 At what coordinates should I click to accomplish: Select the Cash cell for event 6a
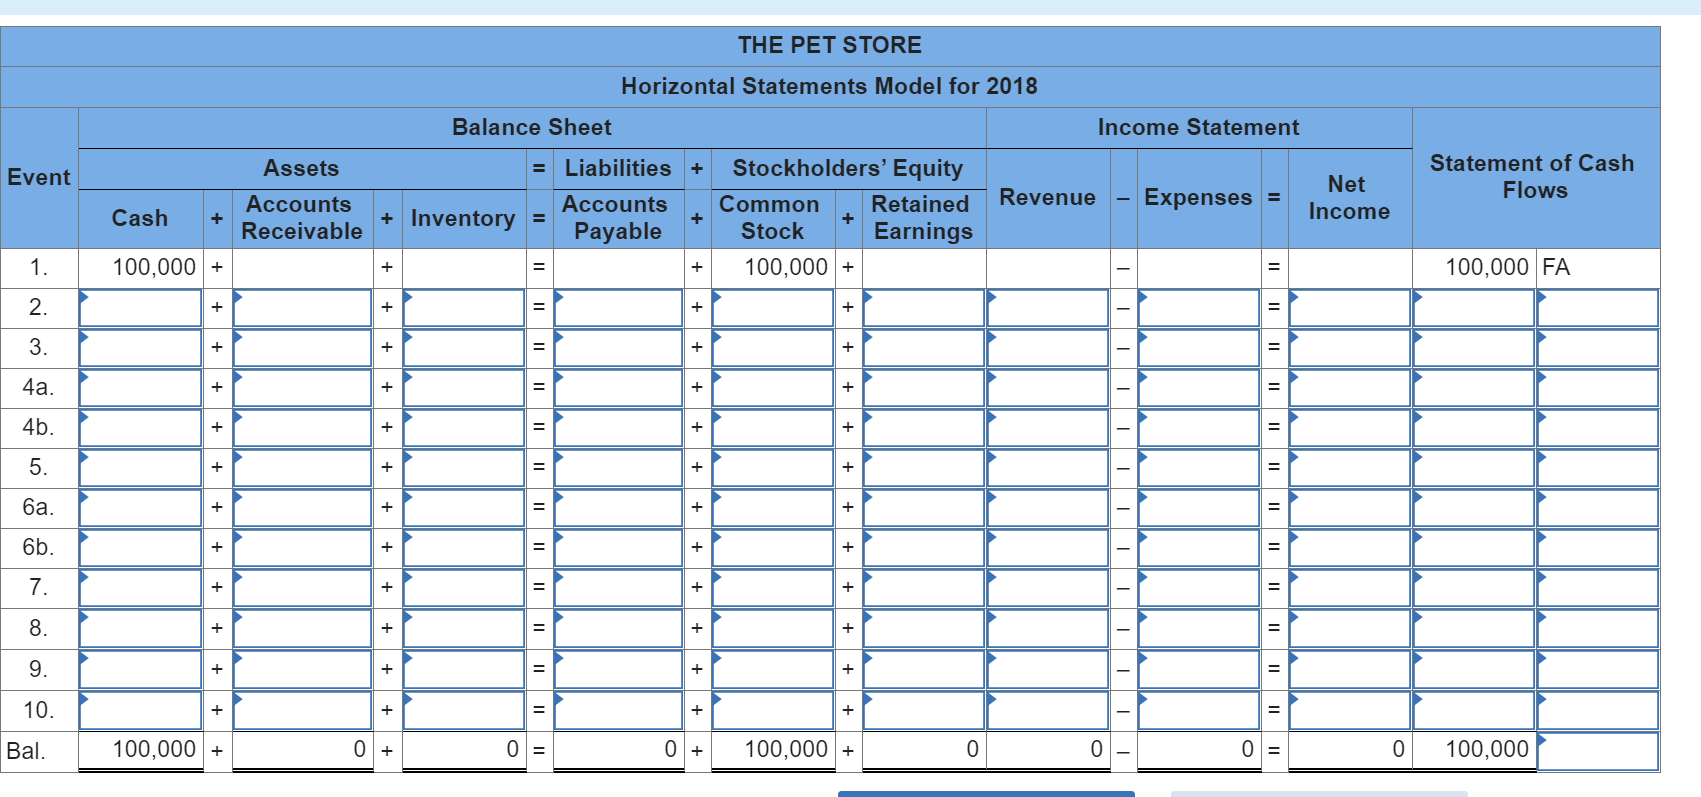pos(141,508)
